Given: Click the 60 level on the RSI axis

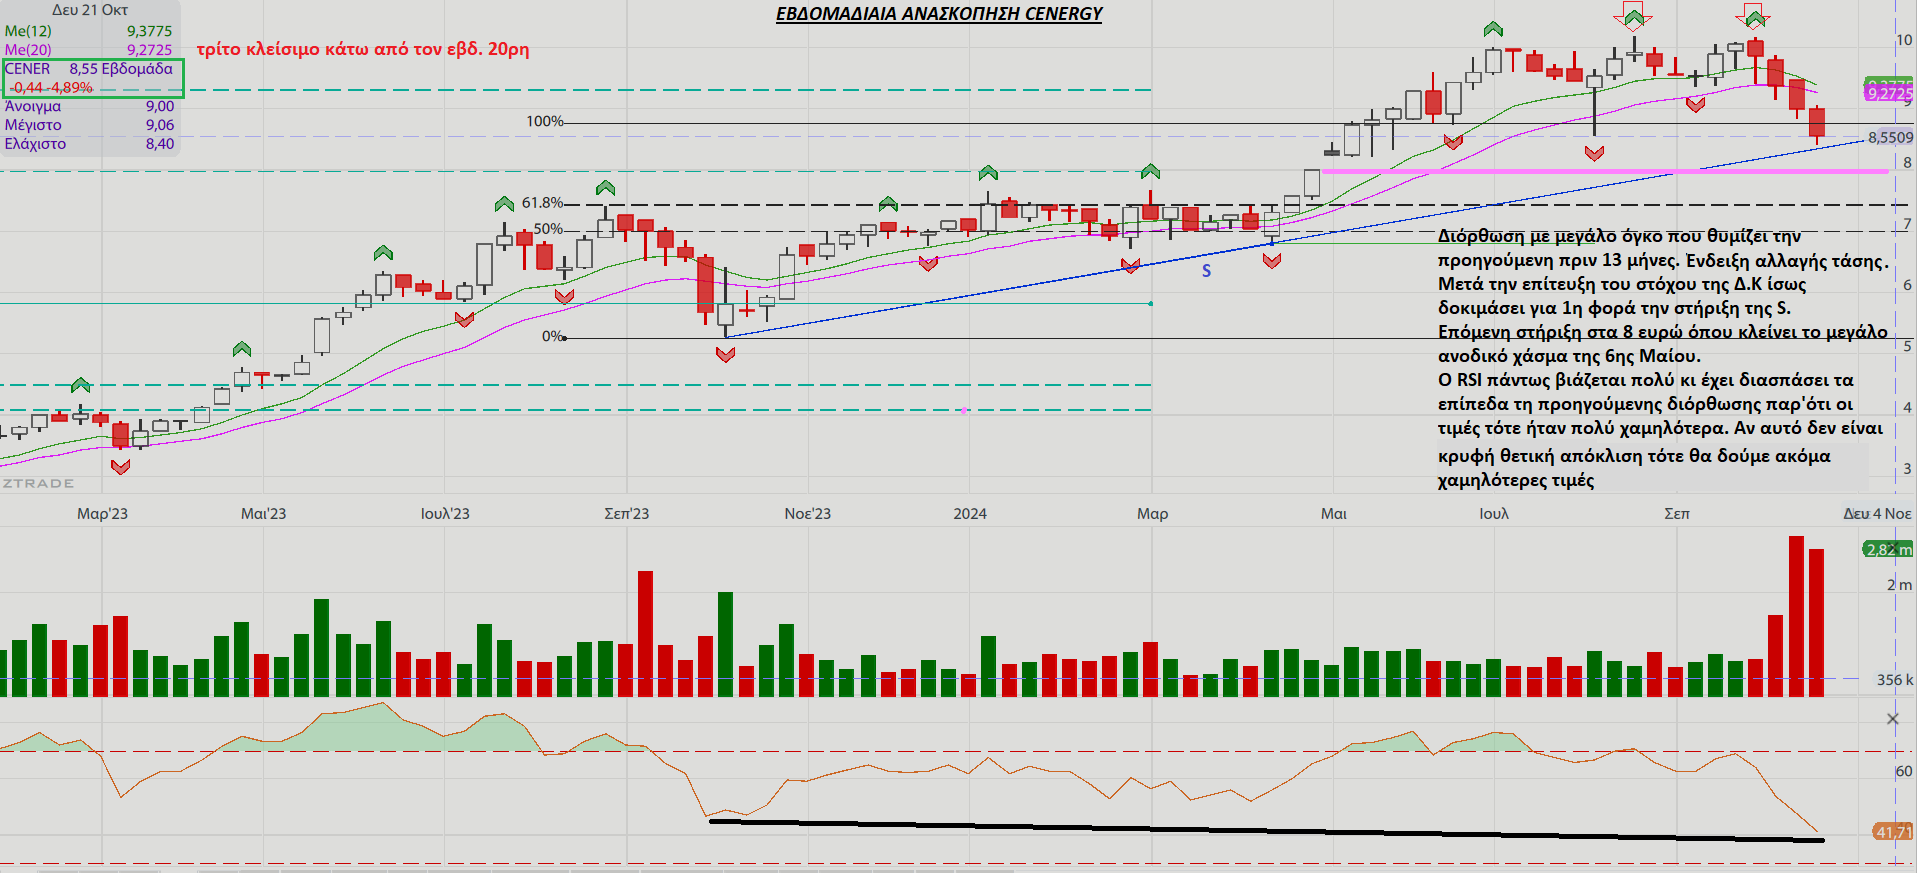Looking at the screenshot, I should tap(1904, 771).
